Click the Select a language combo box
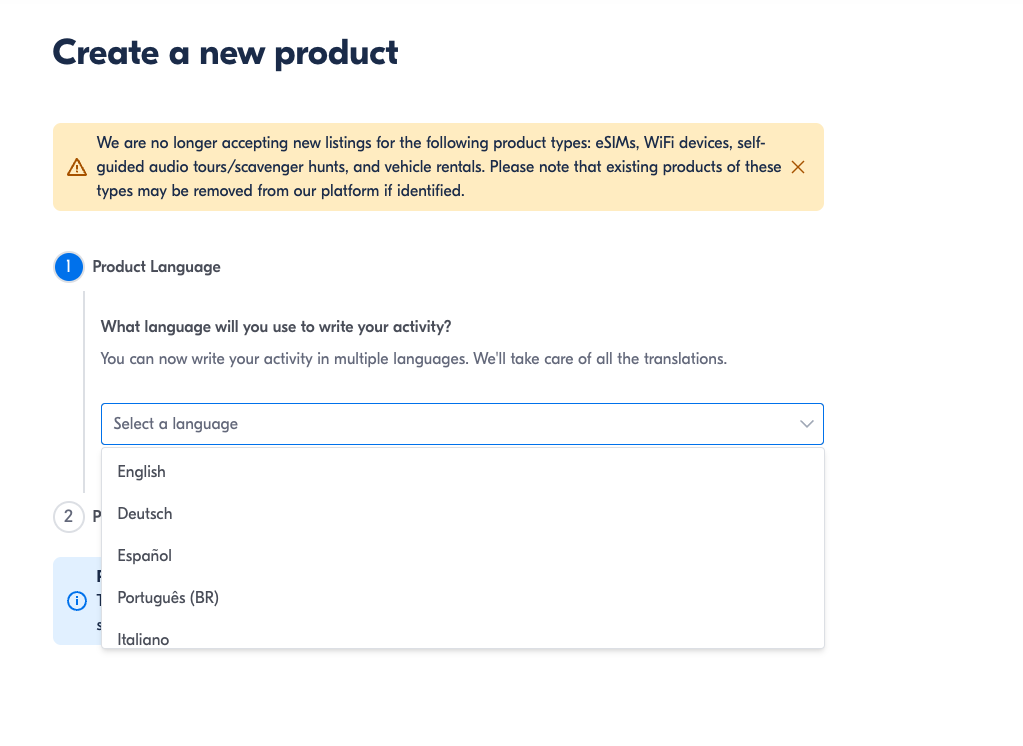Screen dimensions: 1023x746 (462, 424)
